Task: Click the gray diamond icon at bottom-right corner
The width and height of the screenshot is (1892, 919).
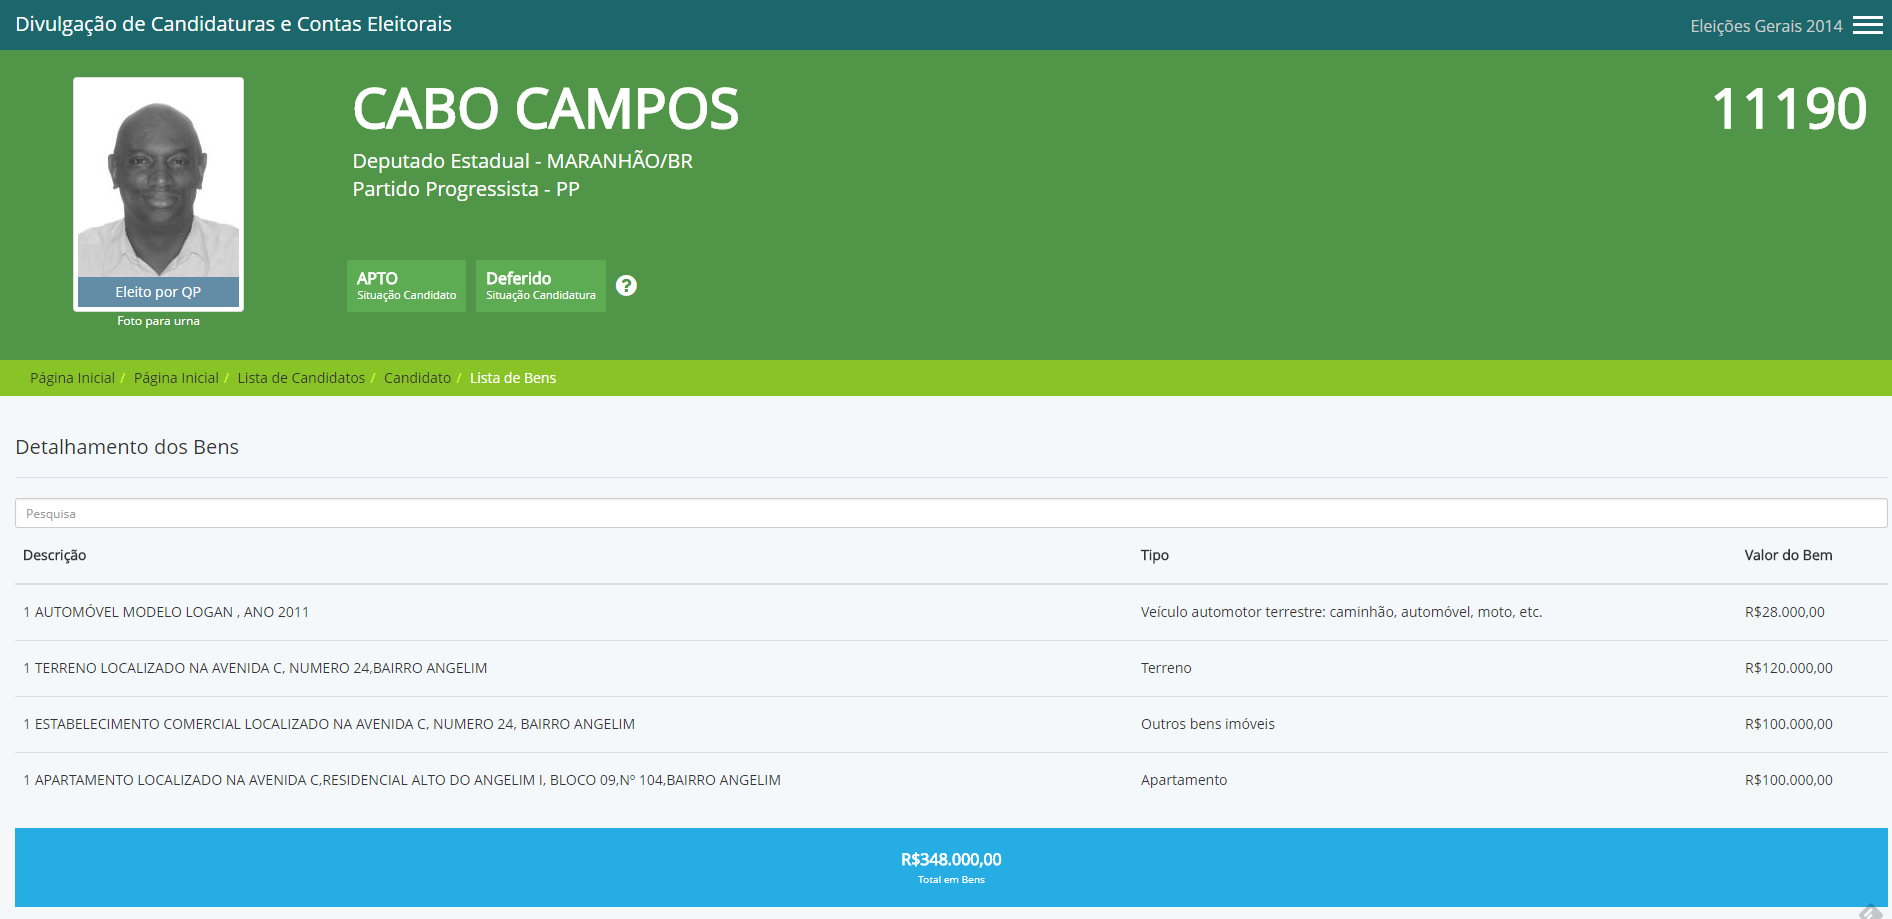Action: pos(1870,911)
